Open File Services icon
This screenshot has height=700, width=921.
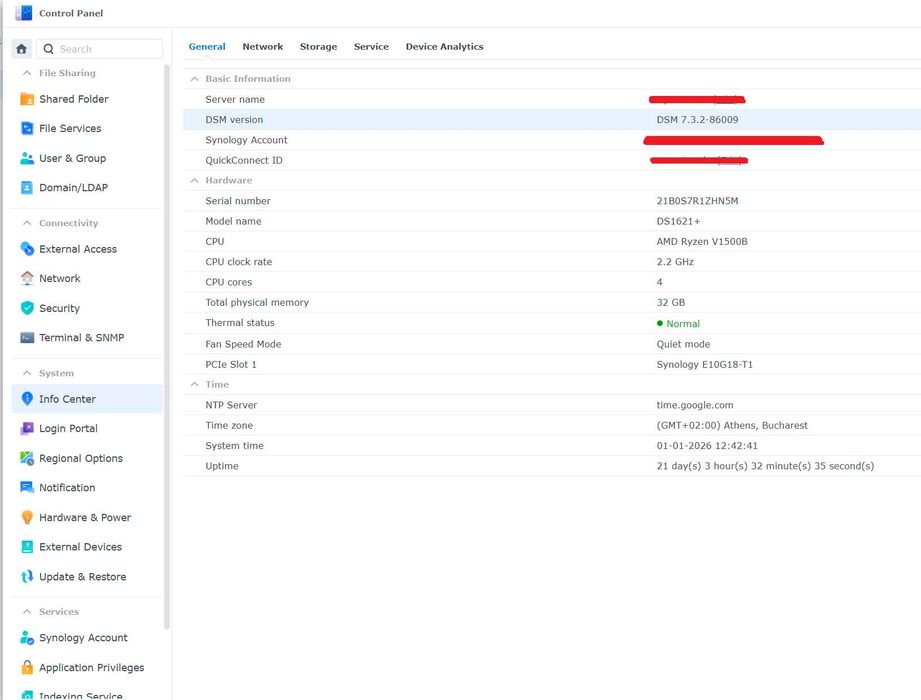coord(27,128)
